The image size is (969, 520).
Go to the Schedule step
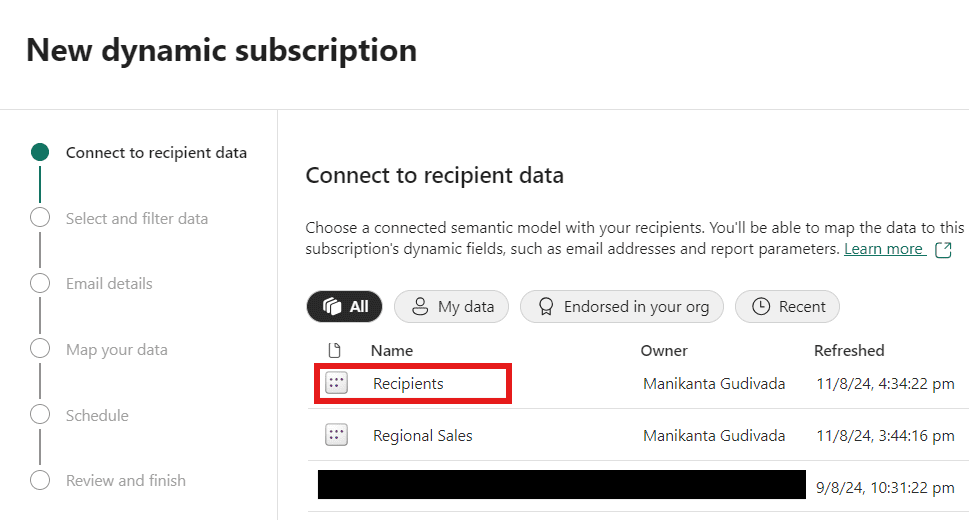(97, 415)
